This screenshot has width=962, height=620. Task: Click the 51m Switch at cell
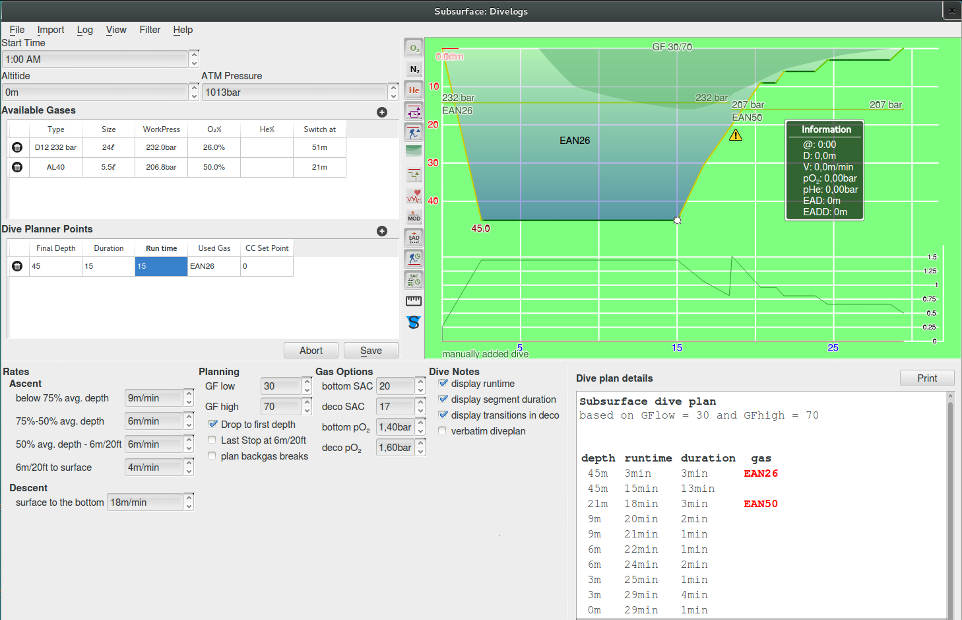point(320,147)
